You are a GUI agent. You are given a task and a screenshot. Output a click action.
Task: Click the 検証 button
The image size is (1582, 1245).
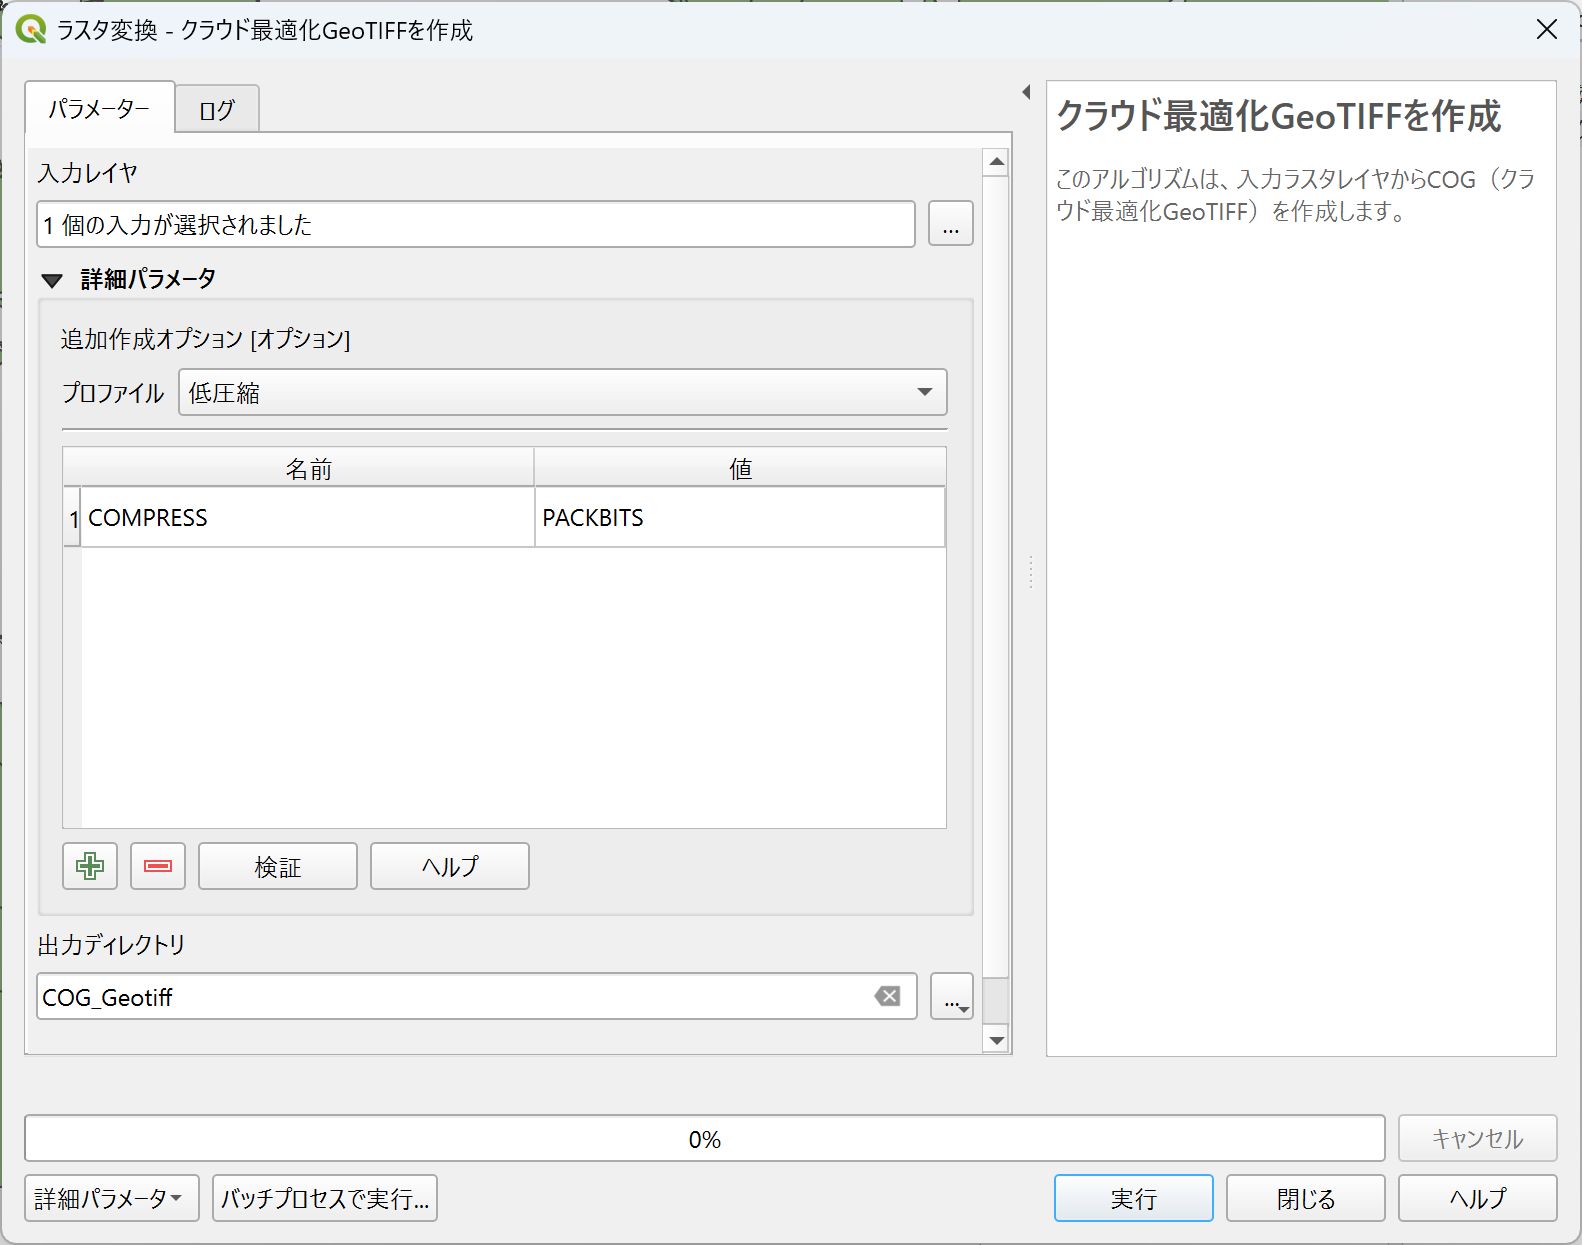point(278,866)
